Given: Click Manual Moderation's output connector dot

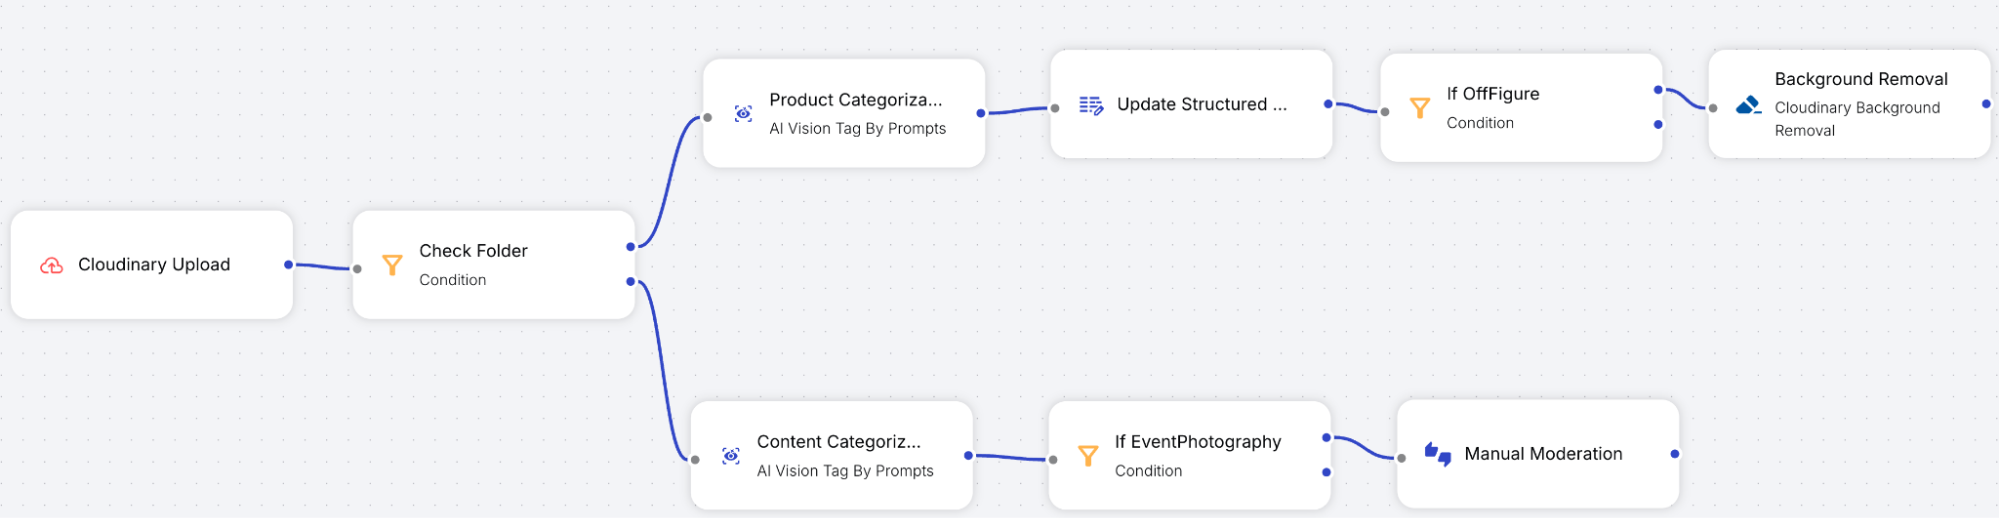Looking at the screenshot, I should click(1674, 454).
